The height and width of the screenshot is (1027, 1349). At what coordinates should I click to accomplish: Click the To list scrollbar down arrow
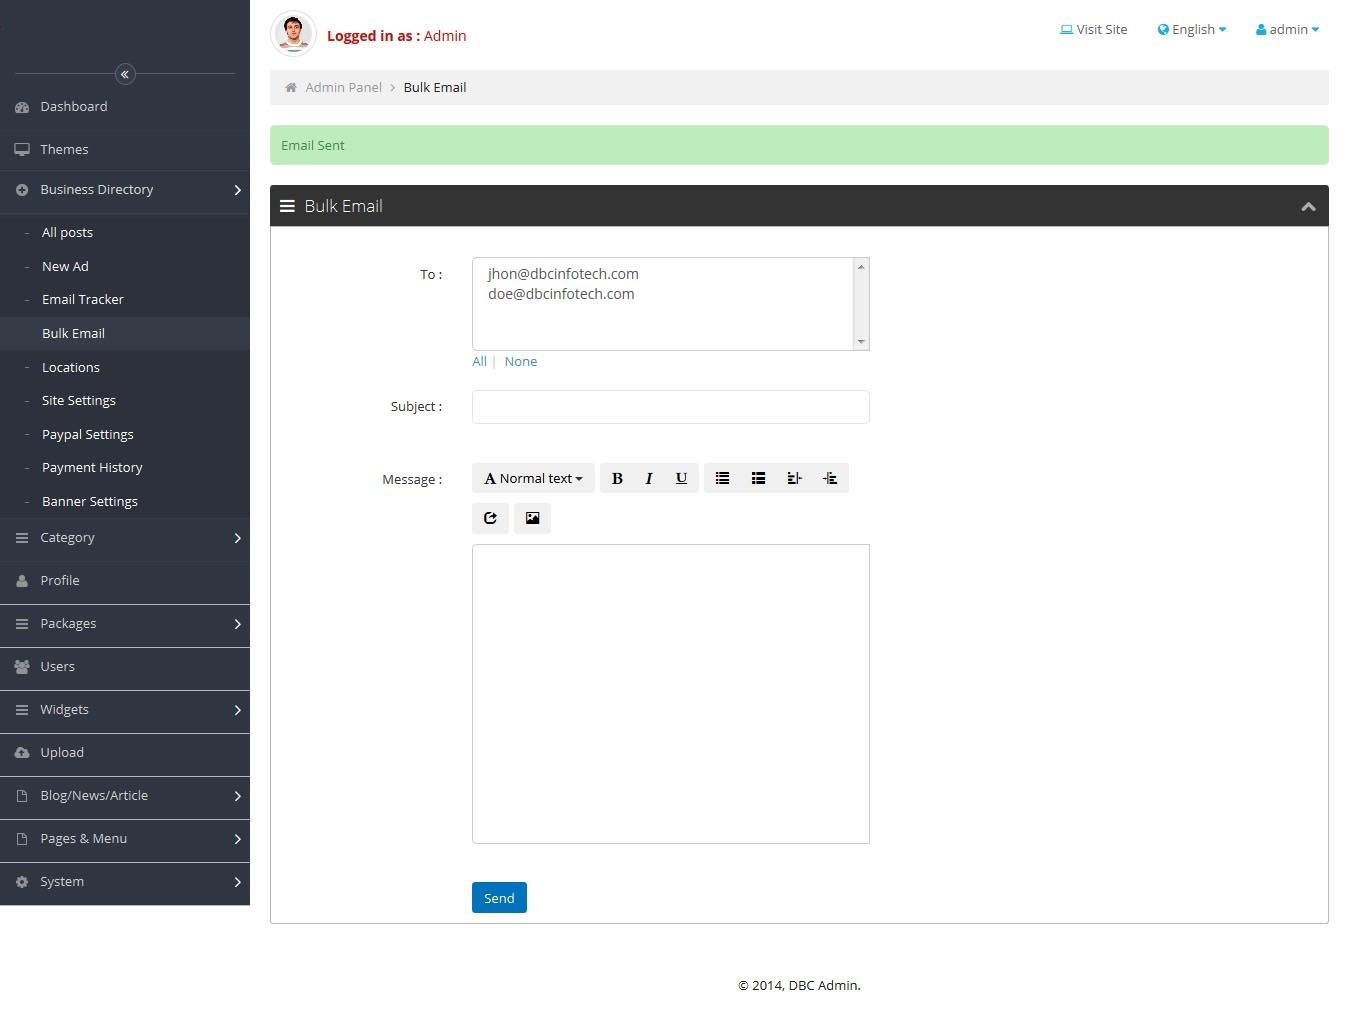coord(861,342)
